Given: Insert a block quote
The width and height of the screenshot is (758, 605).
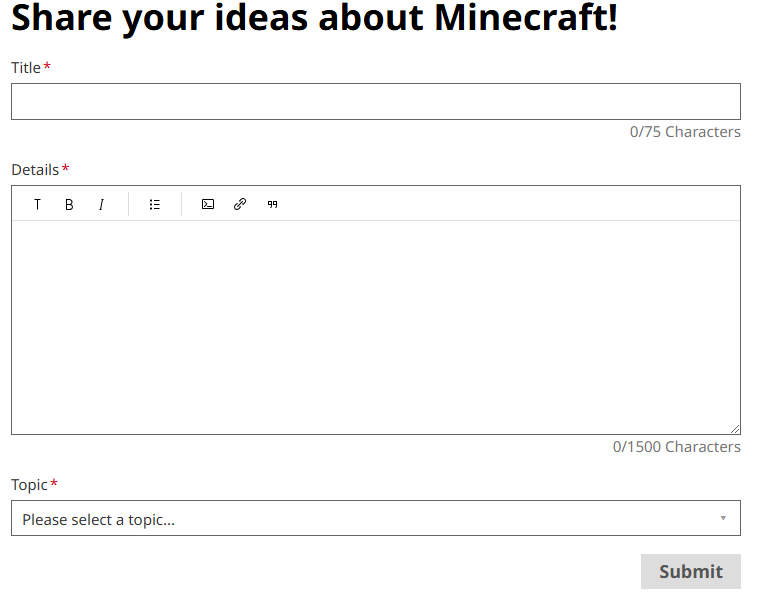Looking at the screenshot, I should 272,204.
